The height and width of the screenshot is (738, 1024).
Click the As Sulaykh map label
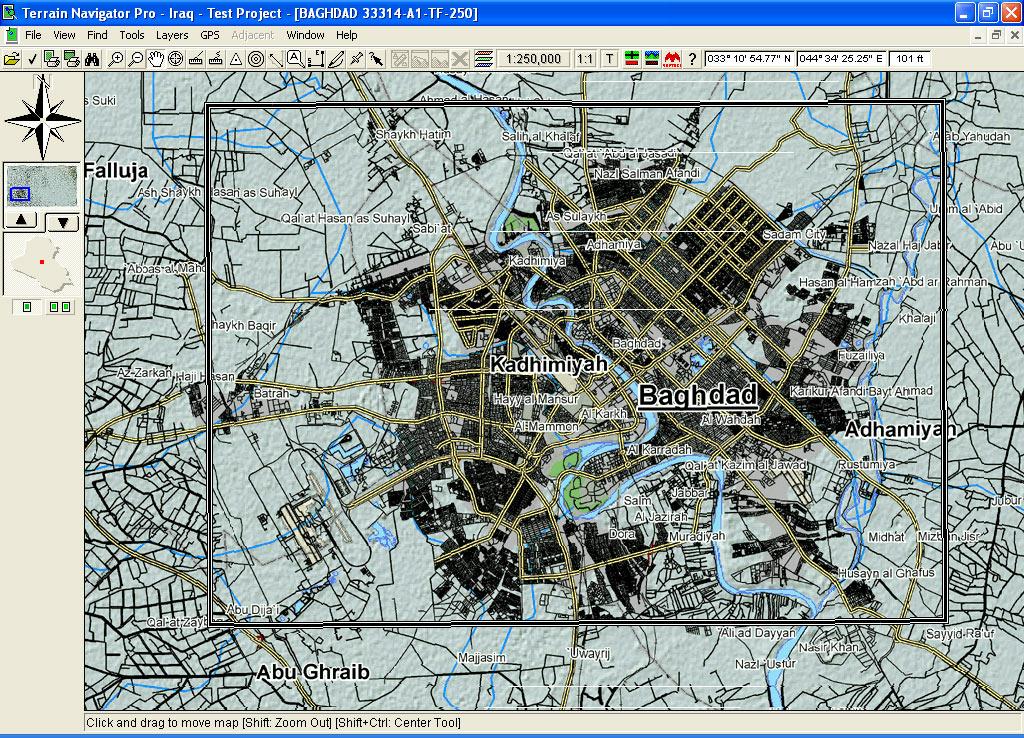tap(576, 216)
